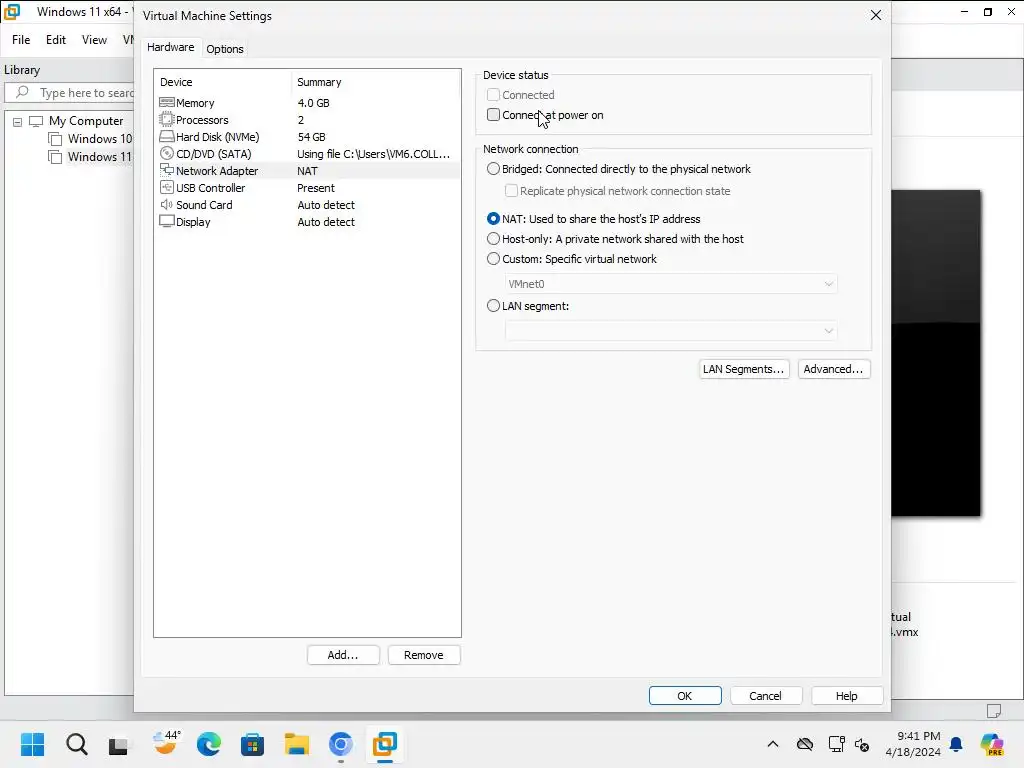Click the muted volume tray icon

pos(862,744)
